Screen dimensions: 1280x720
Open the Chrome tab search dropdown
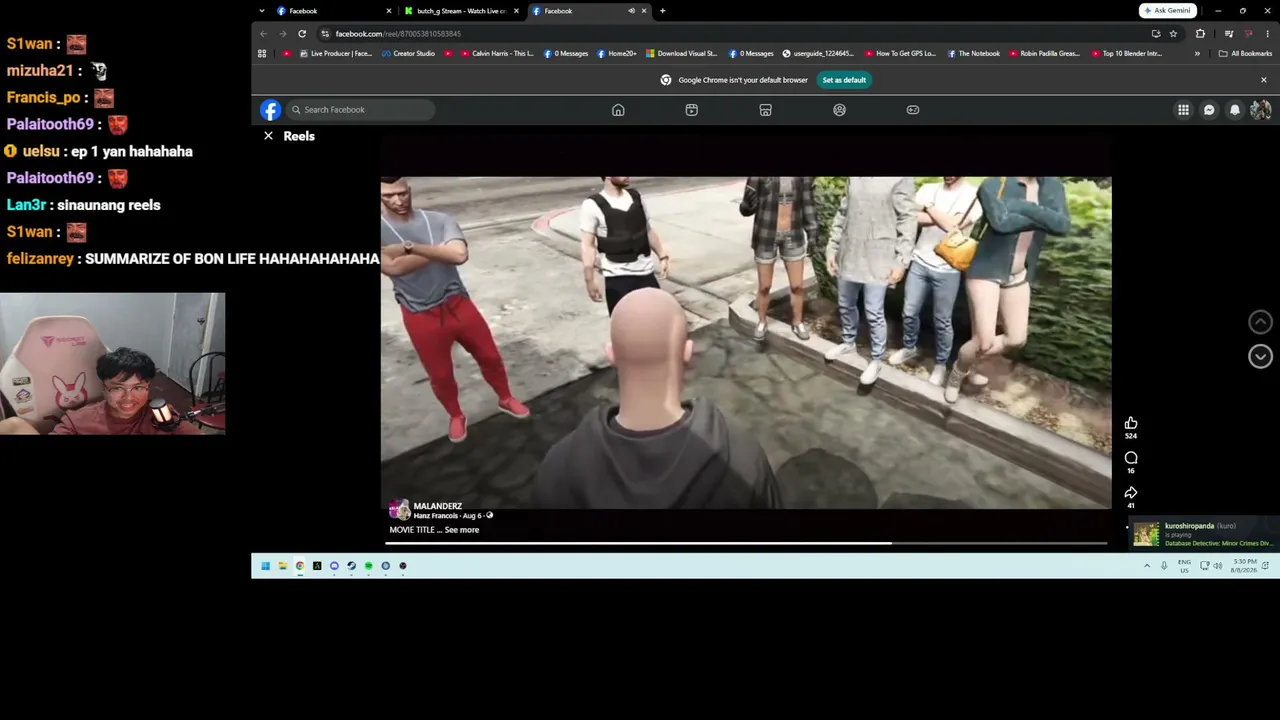[262, 11]
